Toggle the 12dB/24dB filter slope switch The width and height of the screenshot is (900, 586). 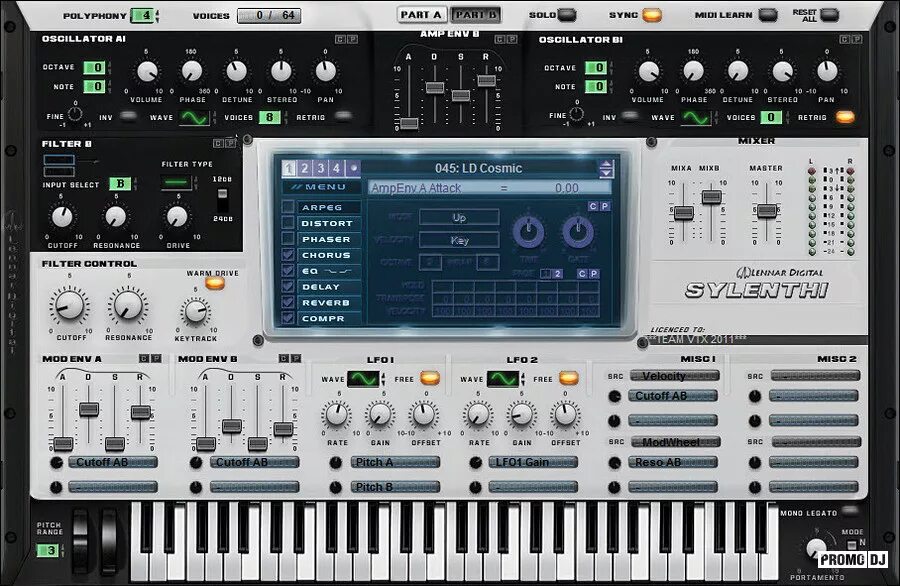tap(222, 199)
